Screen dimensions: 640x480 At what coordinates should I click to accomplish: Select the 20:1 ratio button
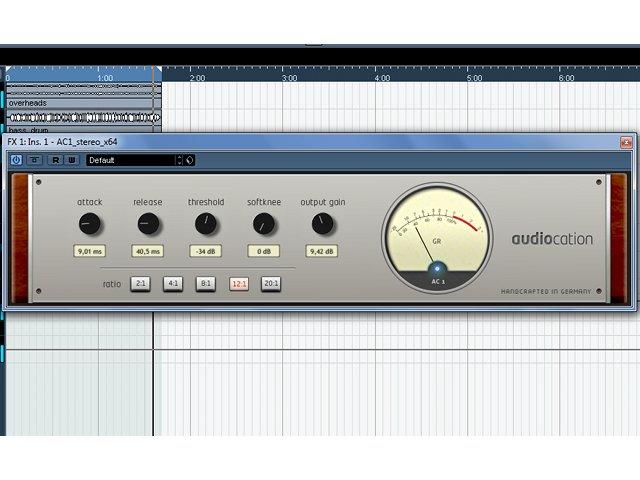tap(271, 283)
